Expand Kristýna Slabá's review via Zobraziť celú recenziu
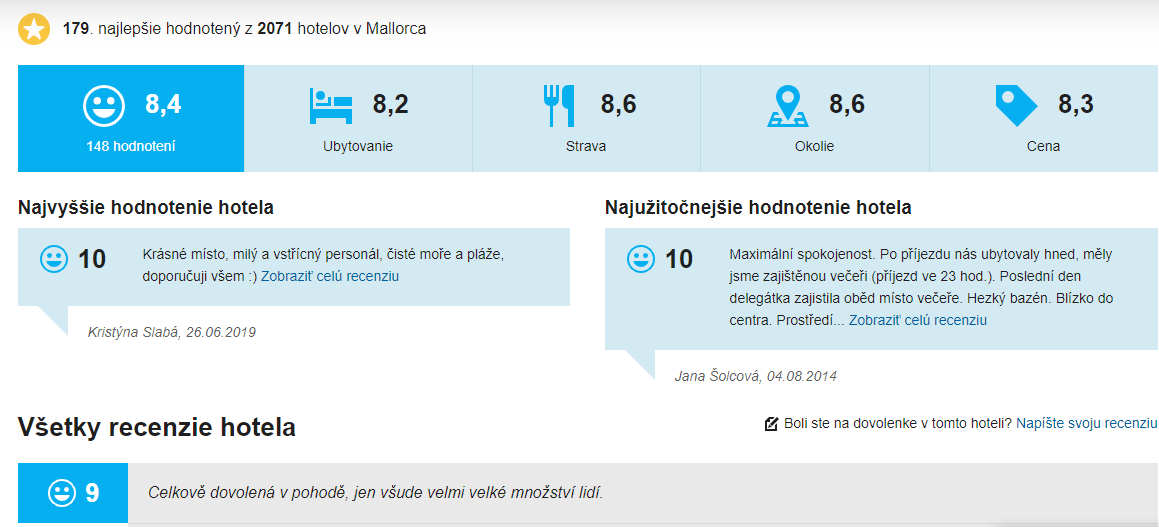Image resolution: width=1159 pixels, height=527 pixels. (x=330, y=276)
